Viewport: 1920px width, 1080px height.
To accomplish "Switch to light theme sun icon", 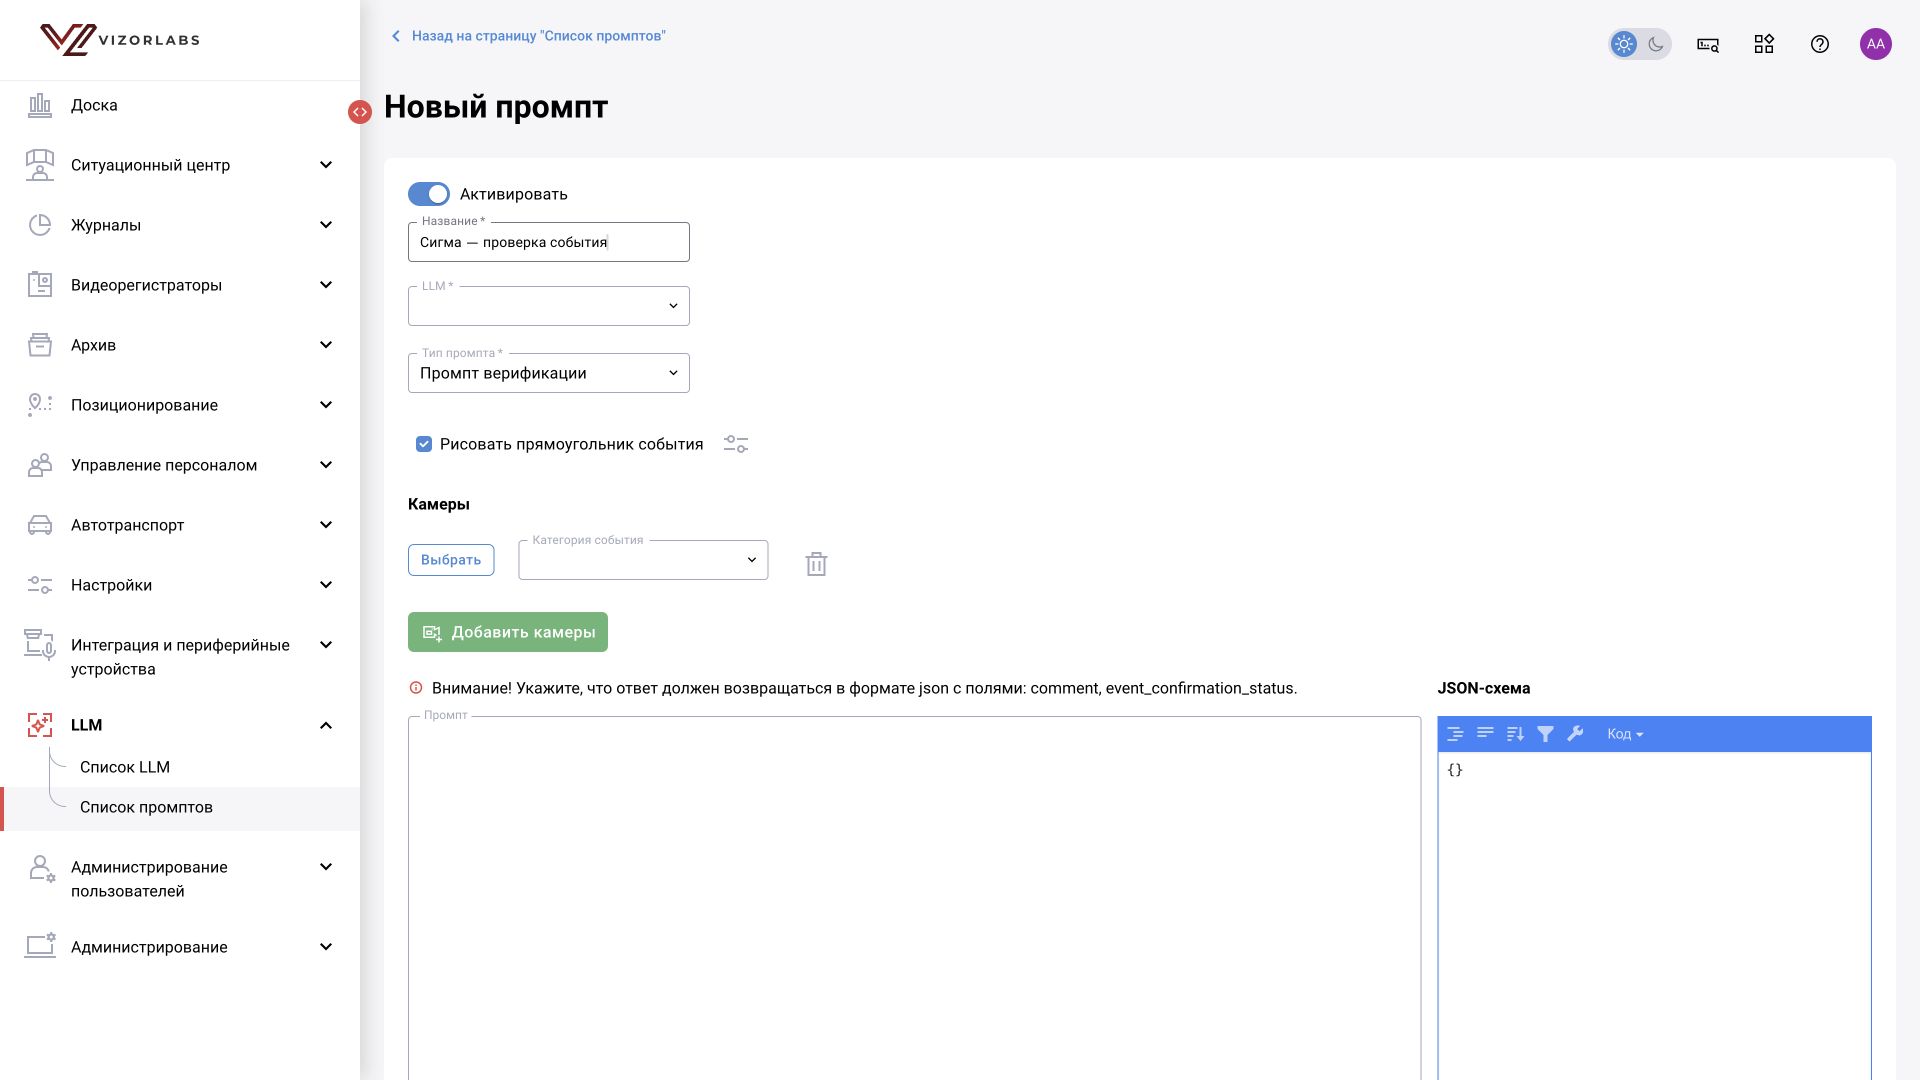I will tap(1624, 44).
